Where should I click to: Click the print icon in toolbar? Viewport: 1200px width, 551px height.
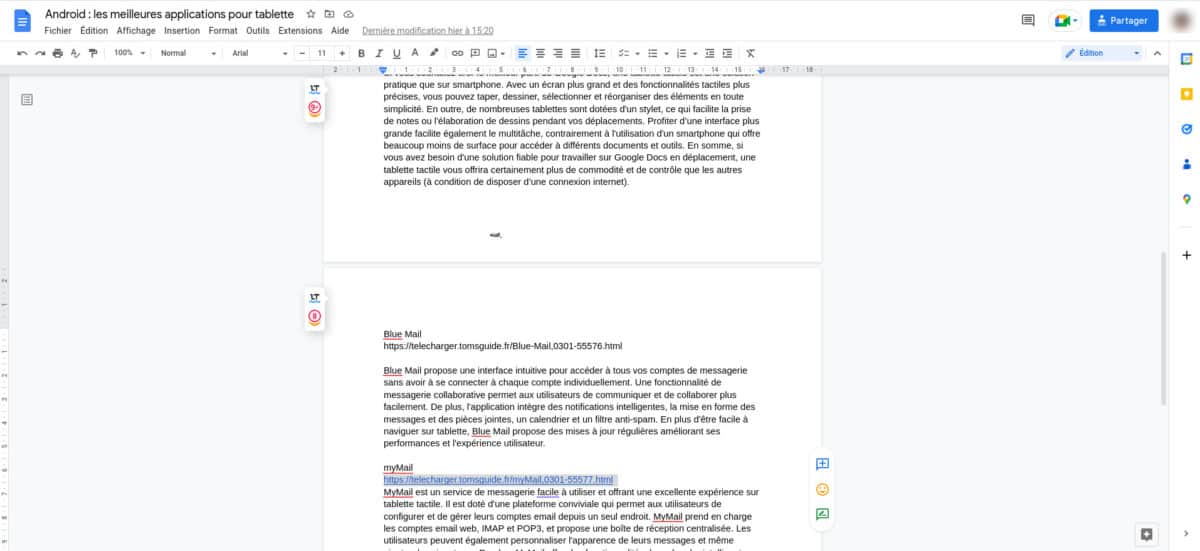[57, 53]
